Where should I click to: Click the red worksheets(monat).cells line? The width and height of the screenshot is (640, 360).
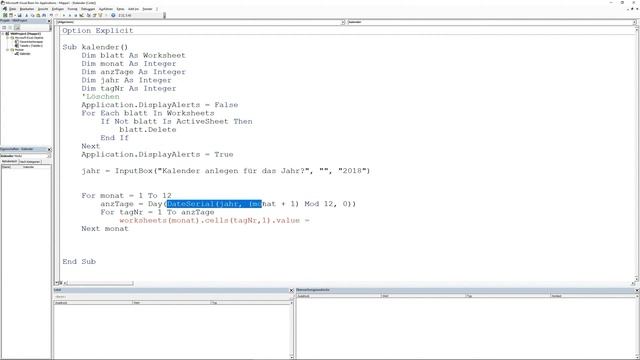click(x=215, y=220)
